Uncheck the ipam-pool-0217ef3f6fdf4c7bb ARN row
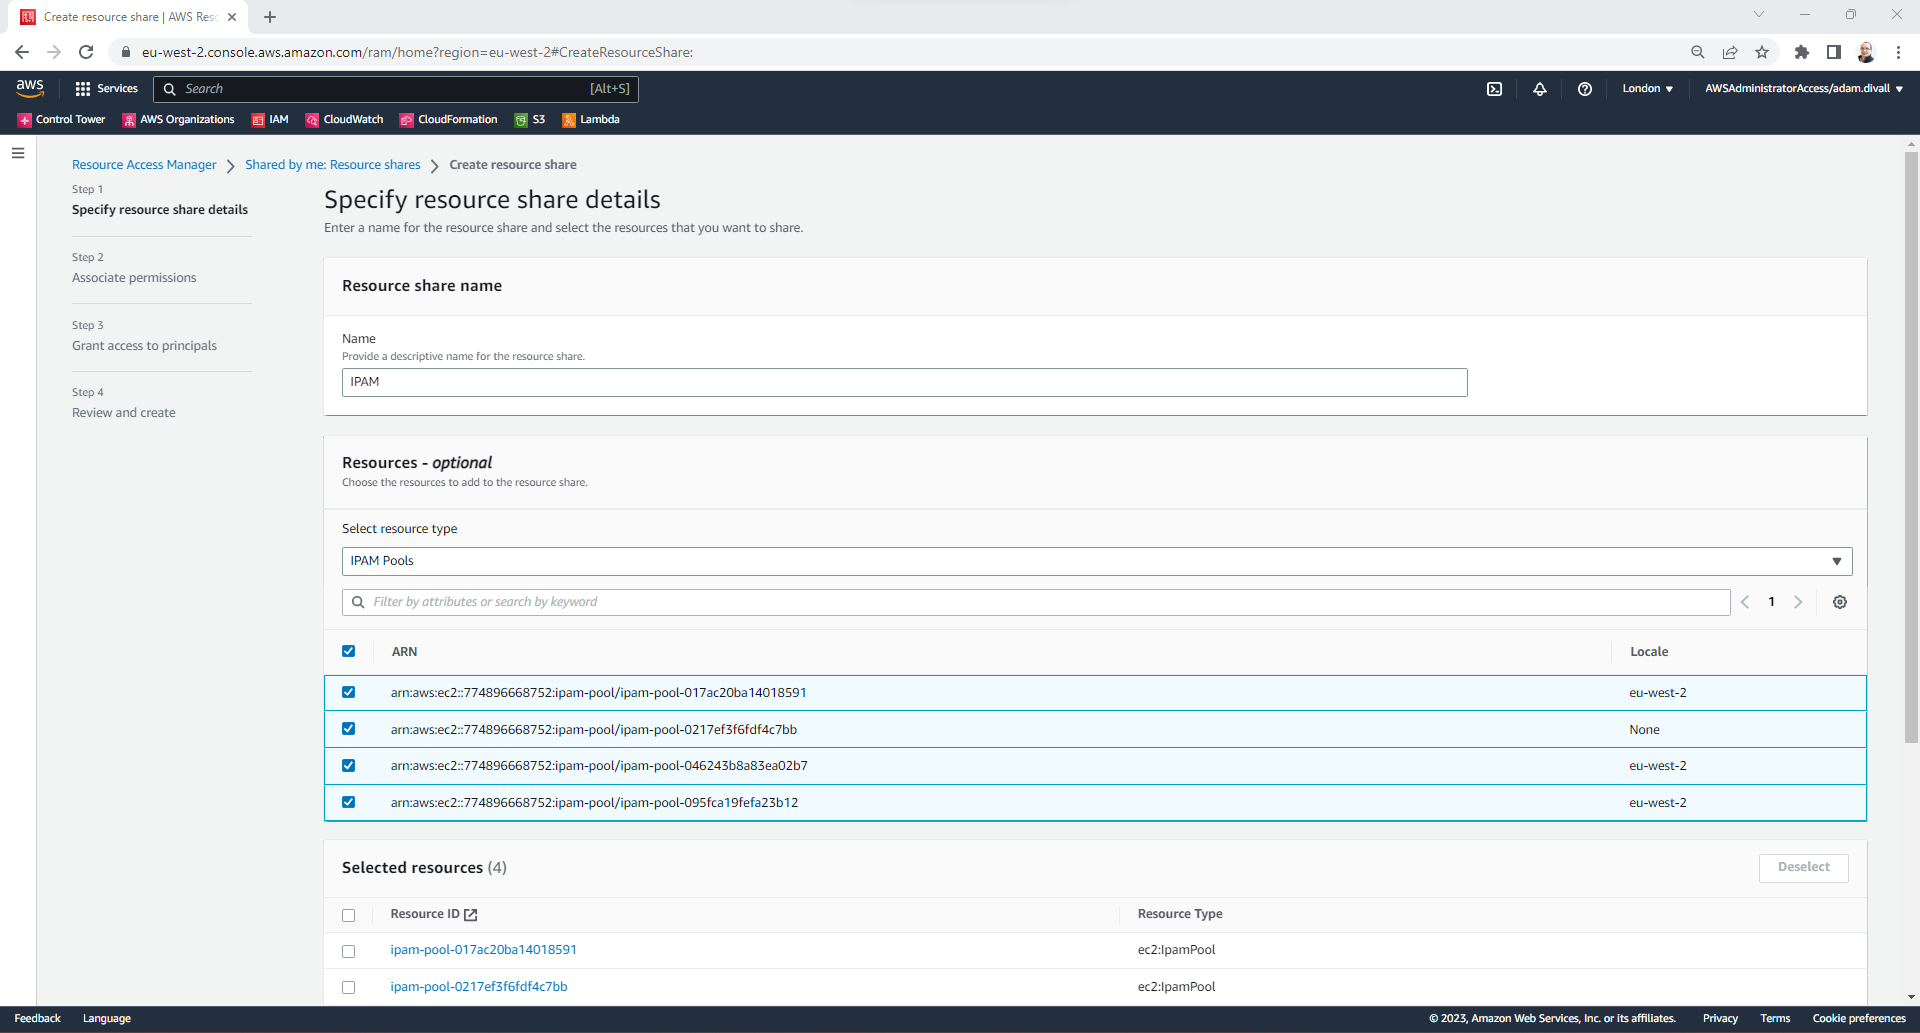1920x1033 pixels. (x=349, y=729)
